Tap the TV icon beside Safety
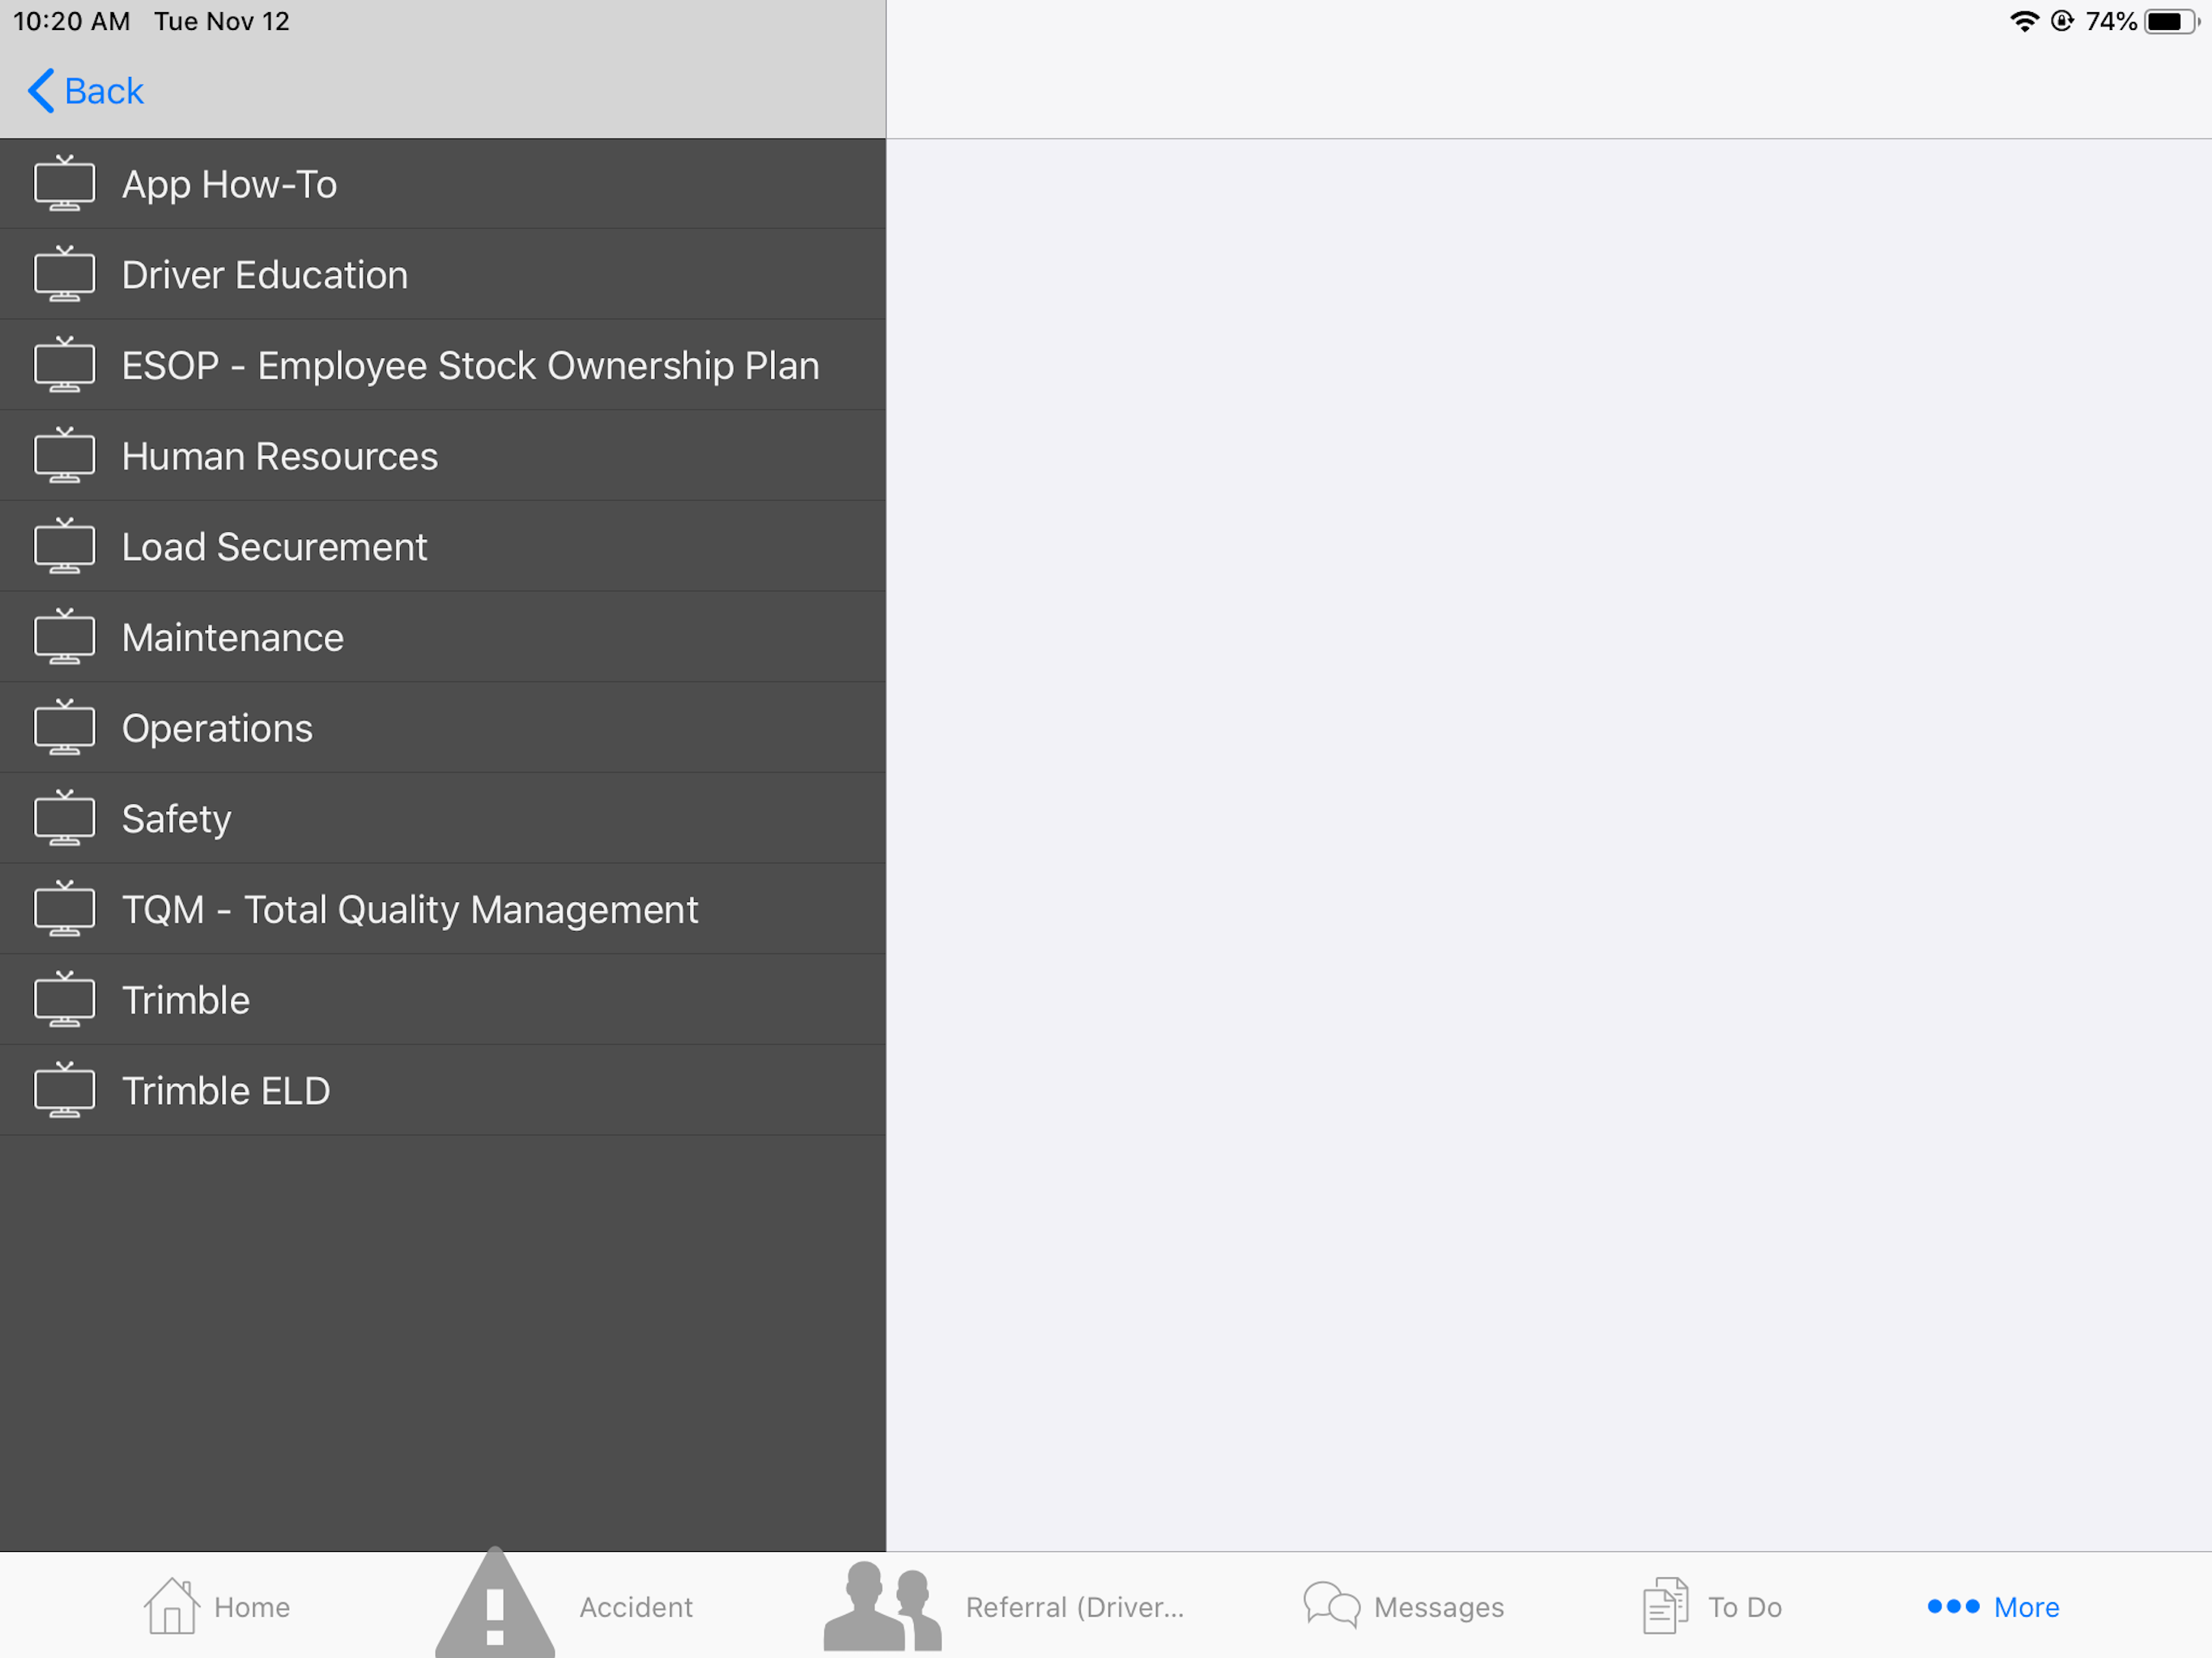Screen dimensions: 2212x1658 click(64, 818)
